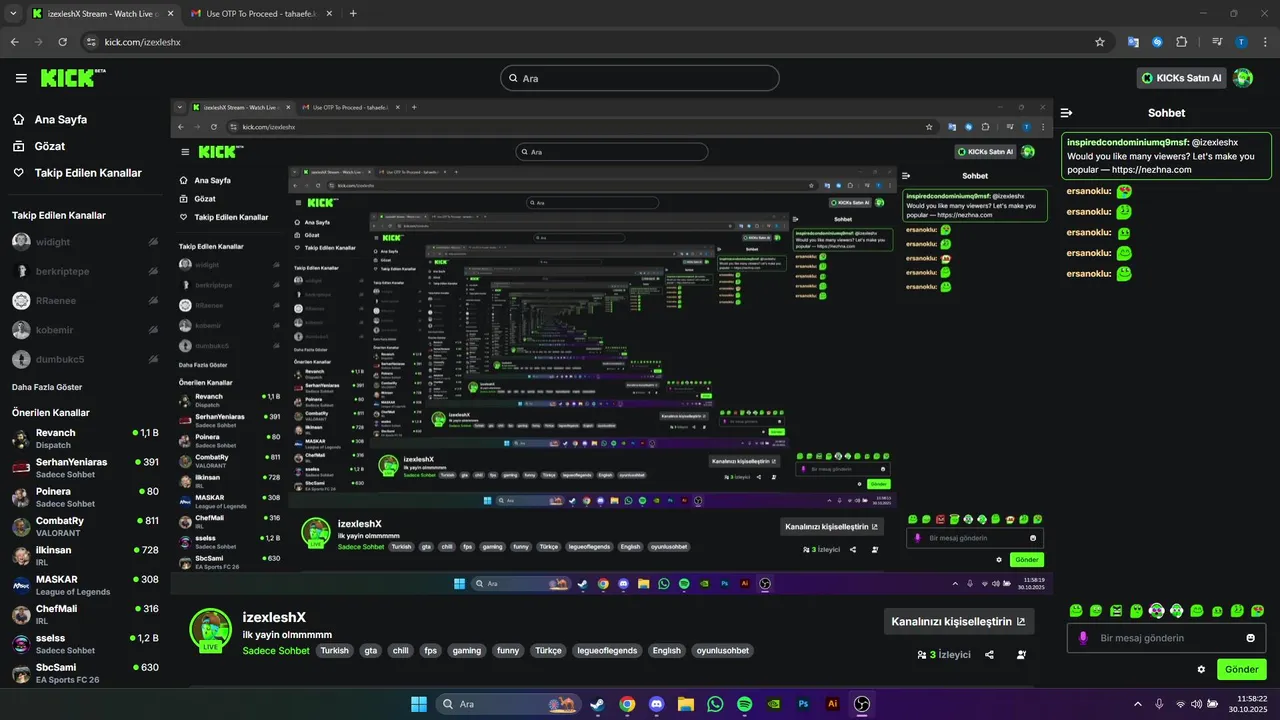Open the tab search dropdown arrow
The height and width of the screenshot is (720, 1280).
(13, 14)
